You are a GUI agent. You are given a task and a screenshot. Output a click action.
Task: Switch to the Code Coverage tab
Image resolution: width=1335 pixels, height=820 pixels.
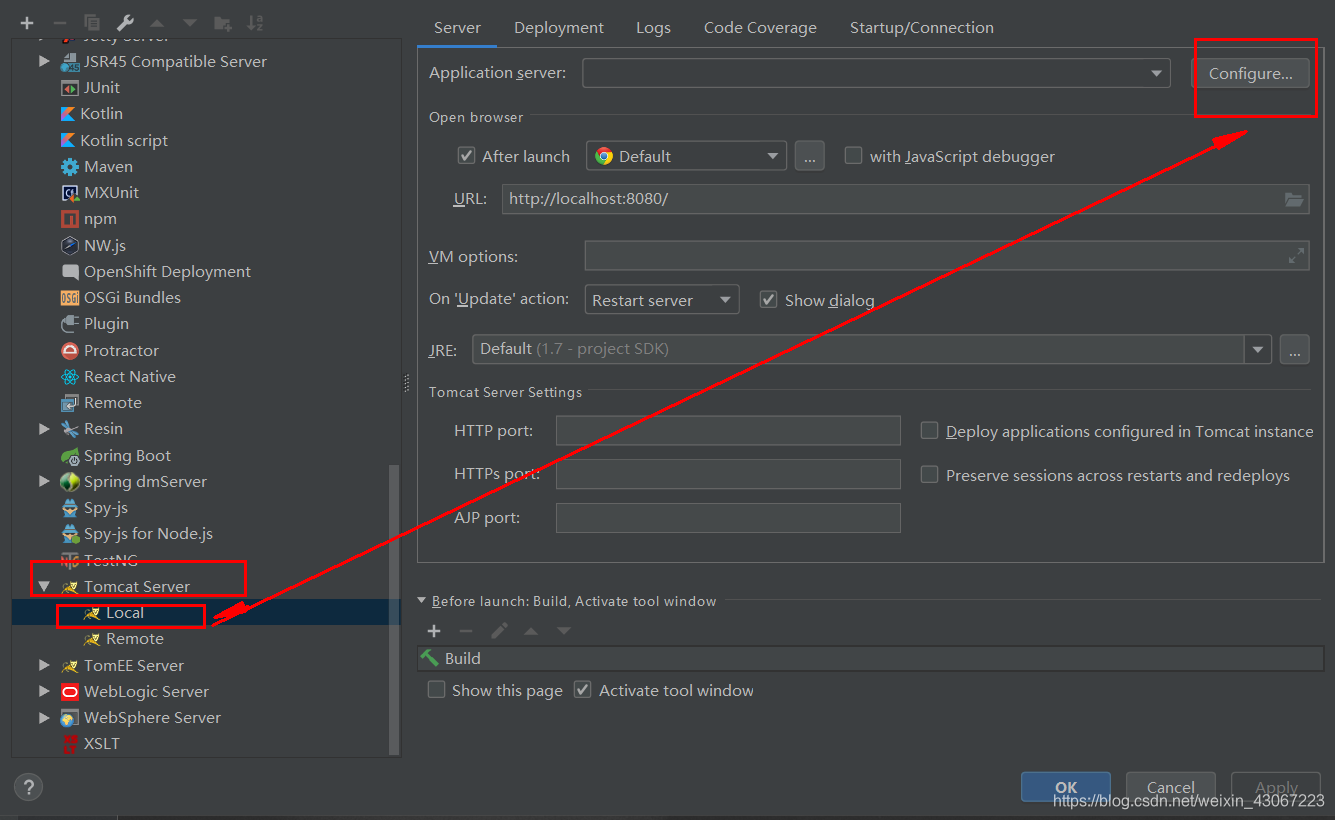(760, 28)
